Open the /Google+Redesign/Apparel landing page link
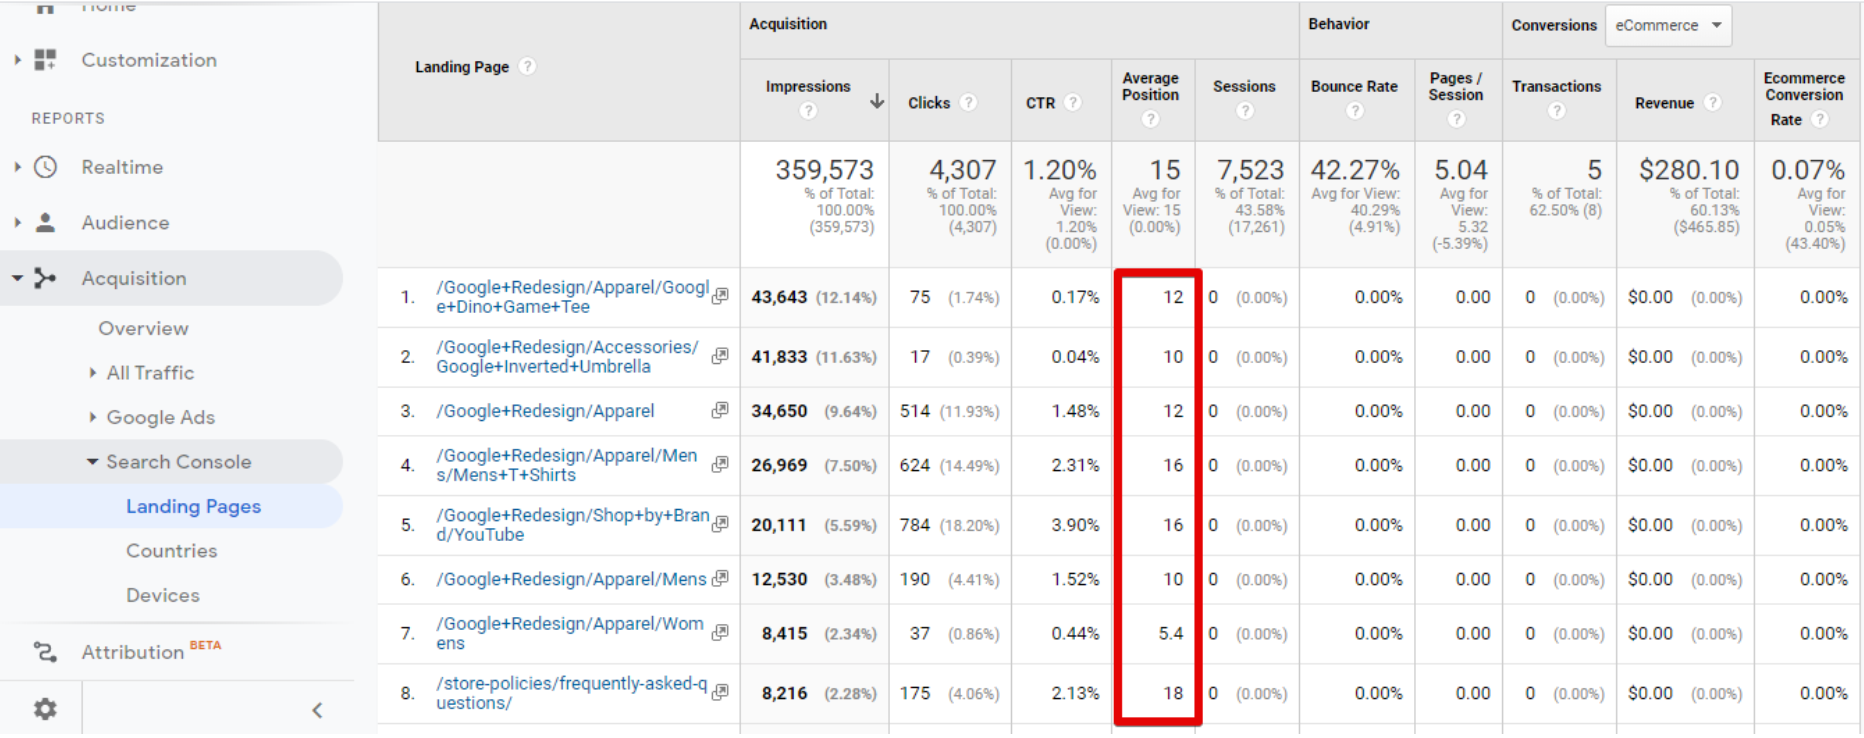The height and width of the screenshot is (738, 1864). pos(545,411)
